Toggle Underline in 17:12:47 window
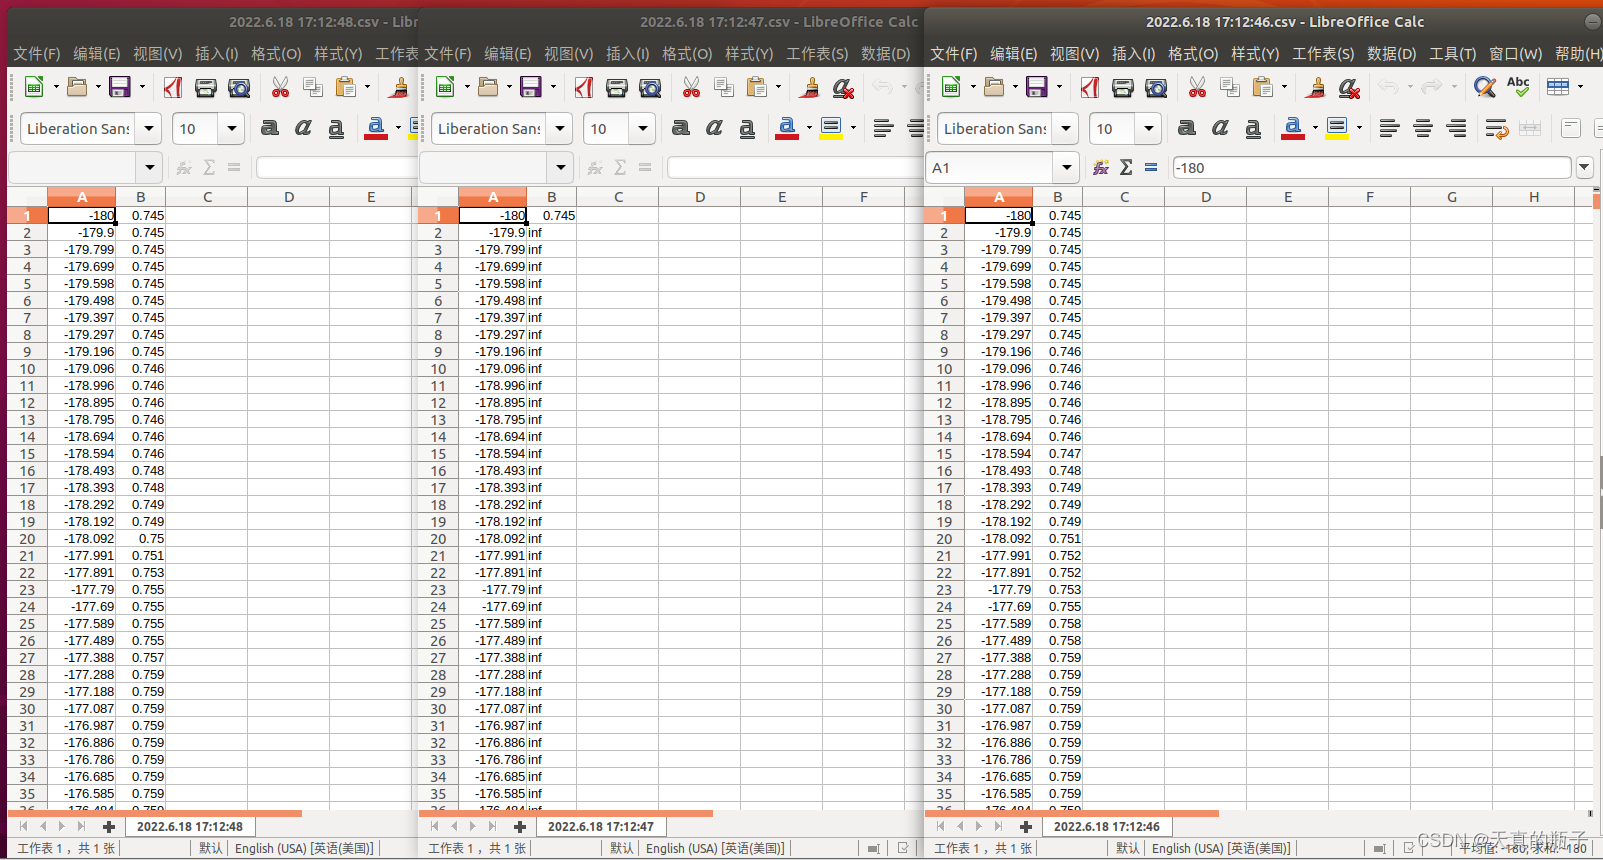 tap(747, 128)
